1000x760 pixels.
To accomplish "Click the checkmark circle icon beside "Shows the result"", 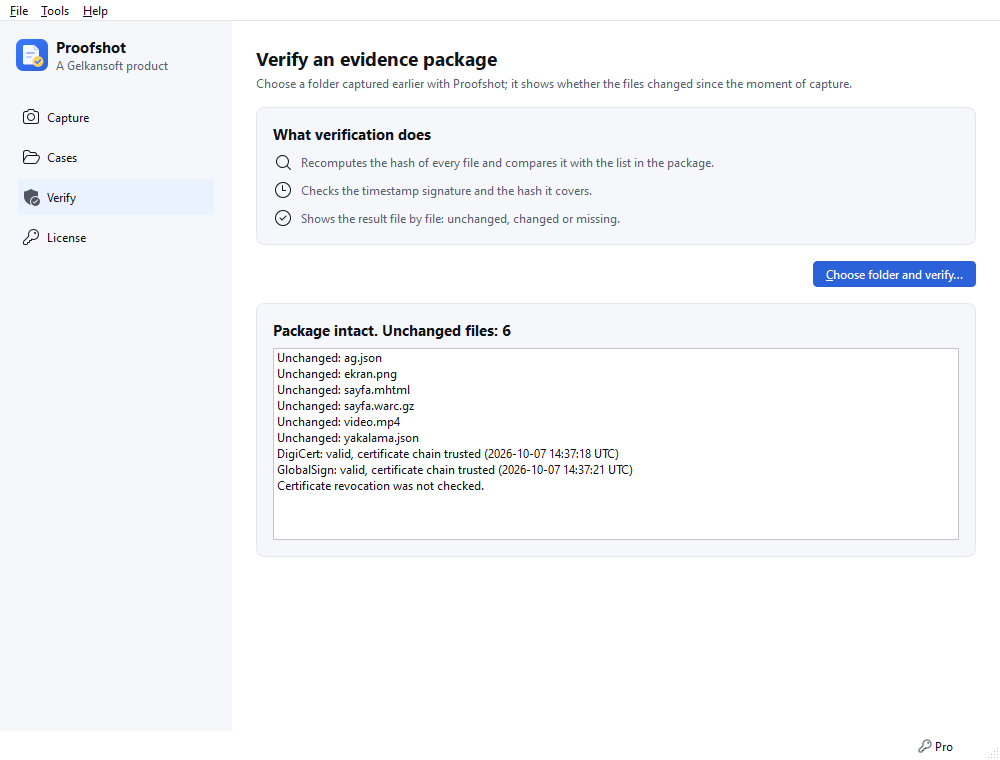I will (x=283, y=219).
